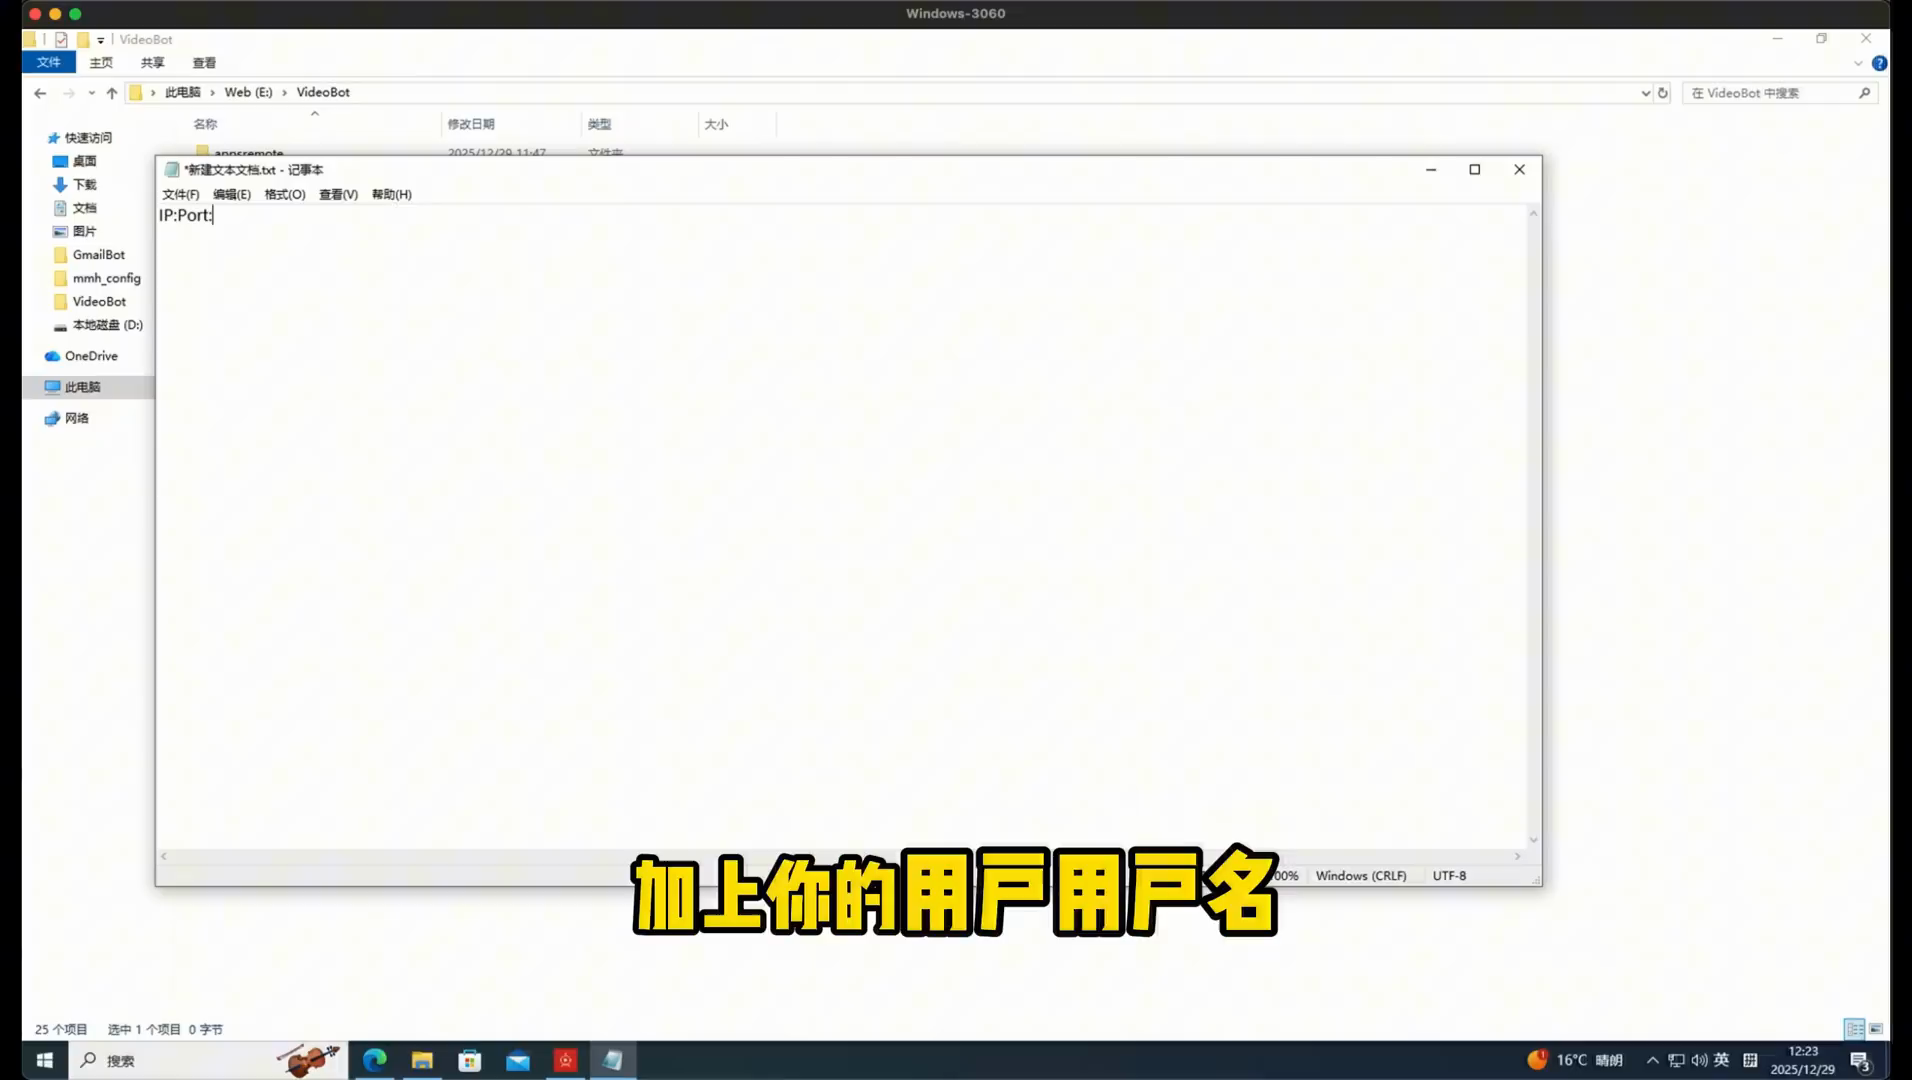This screenshot has height=1080, width=1912.
Task: Go back in File Explorer
Action: click(40, 93)
